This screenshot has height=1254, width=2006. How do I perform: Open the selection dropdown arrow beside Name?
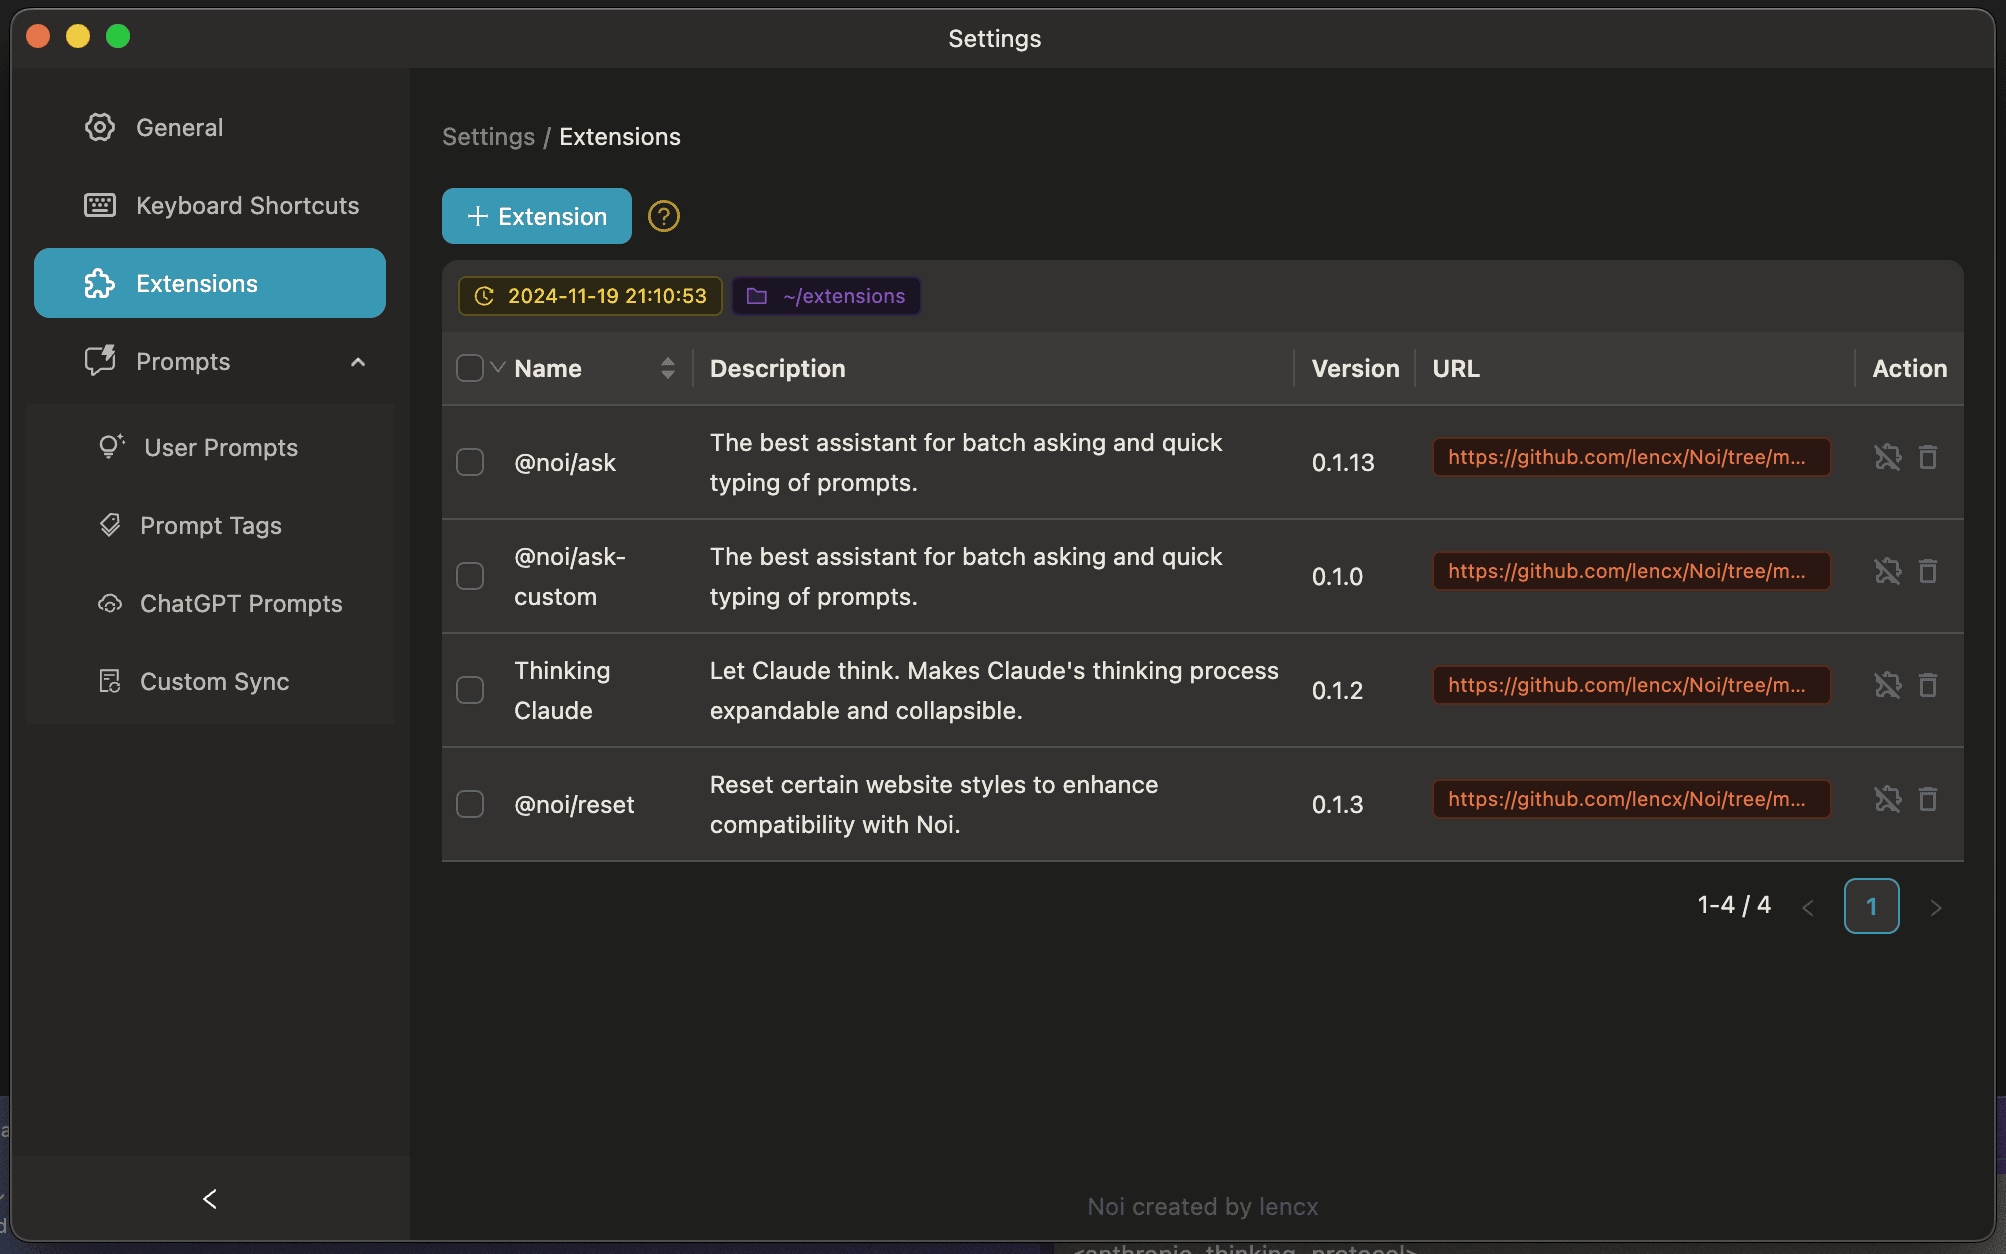click(x=498, y=368)
